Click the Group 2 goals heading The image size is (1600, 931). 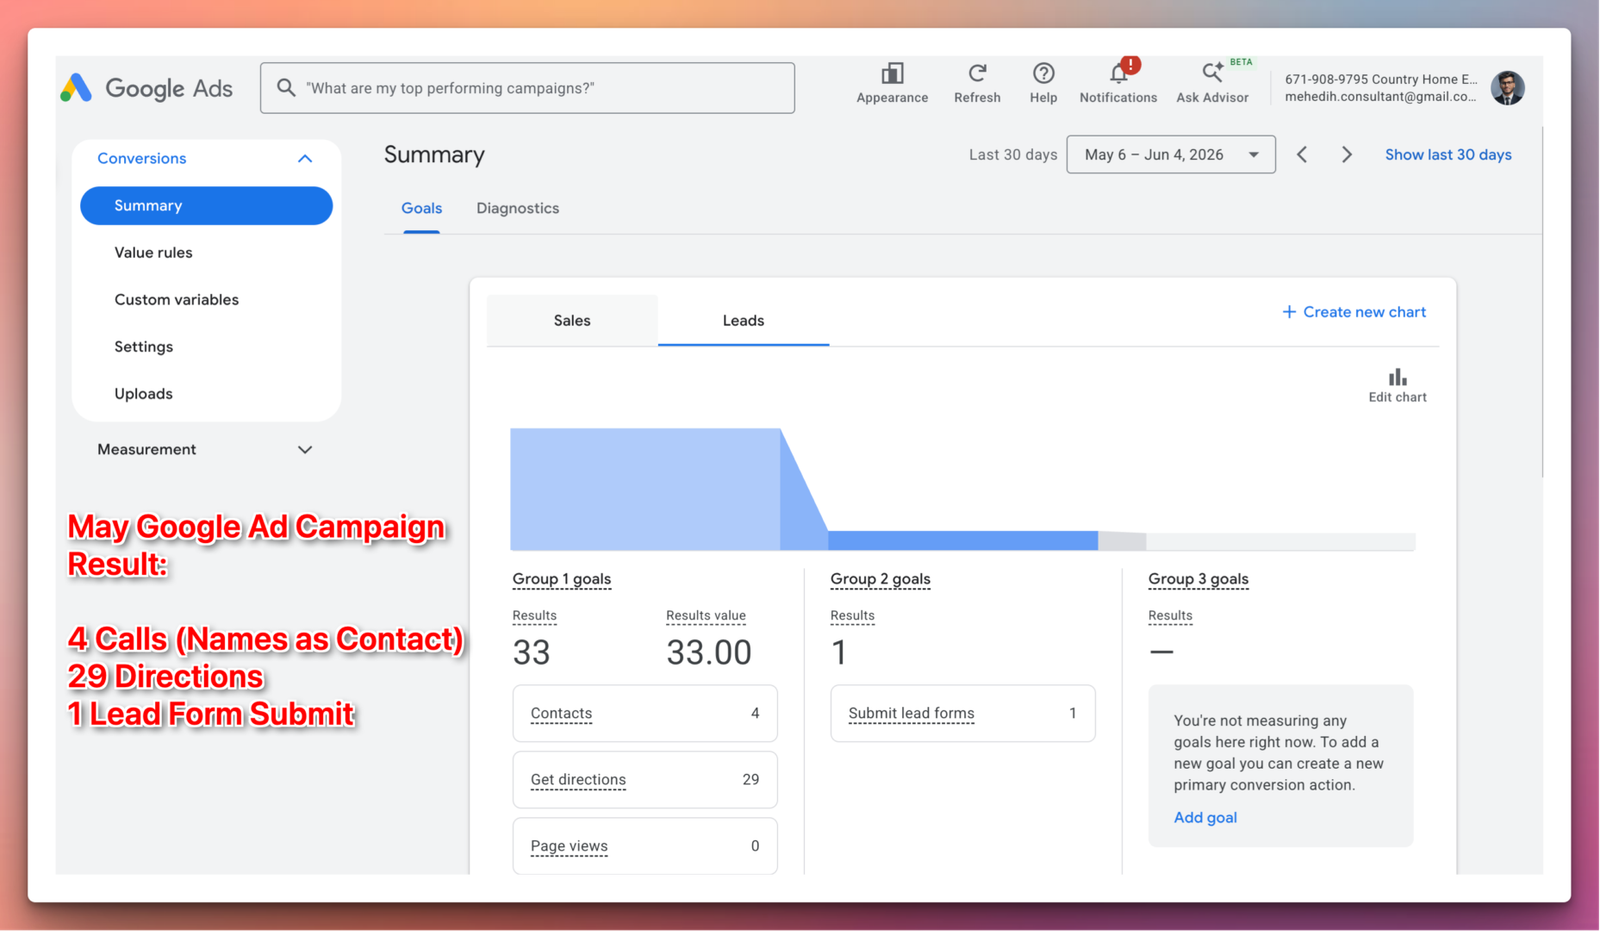point(880,579)
